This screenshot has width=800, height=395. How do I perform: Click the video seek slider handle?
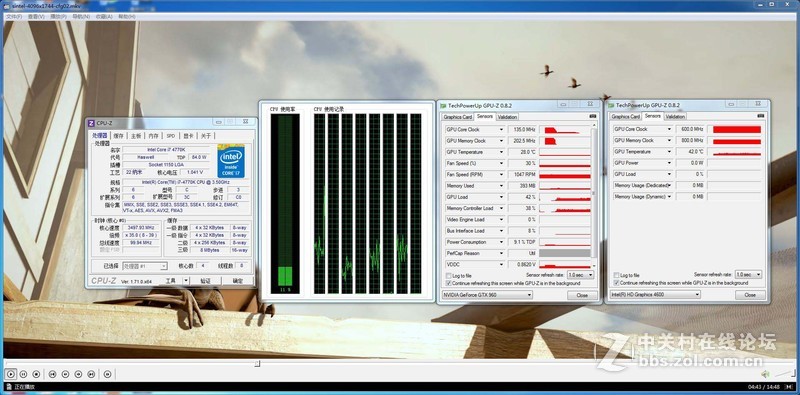coord(257,363)
